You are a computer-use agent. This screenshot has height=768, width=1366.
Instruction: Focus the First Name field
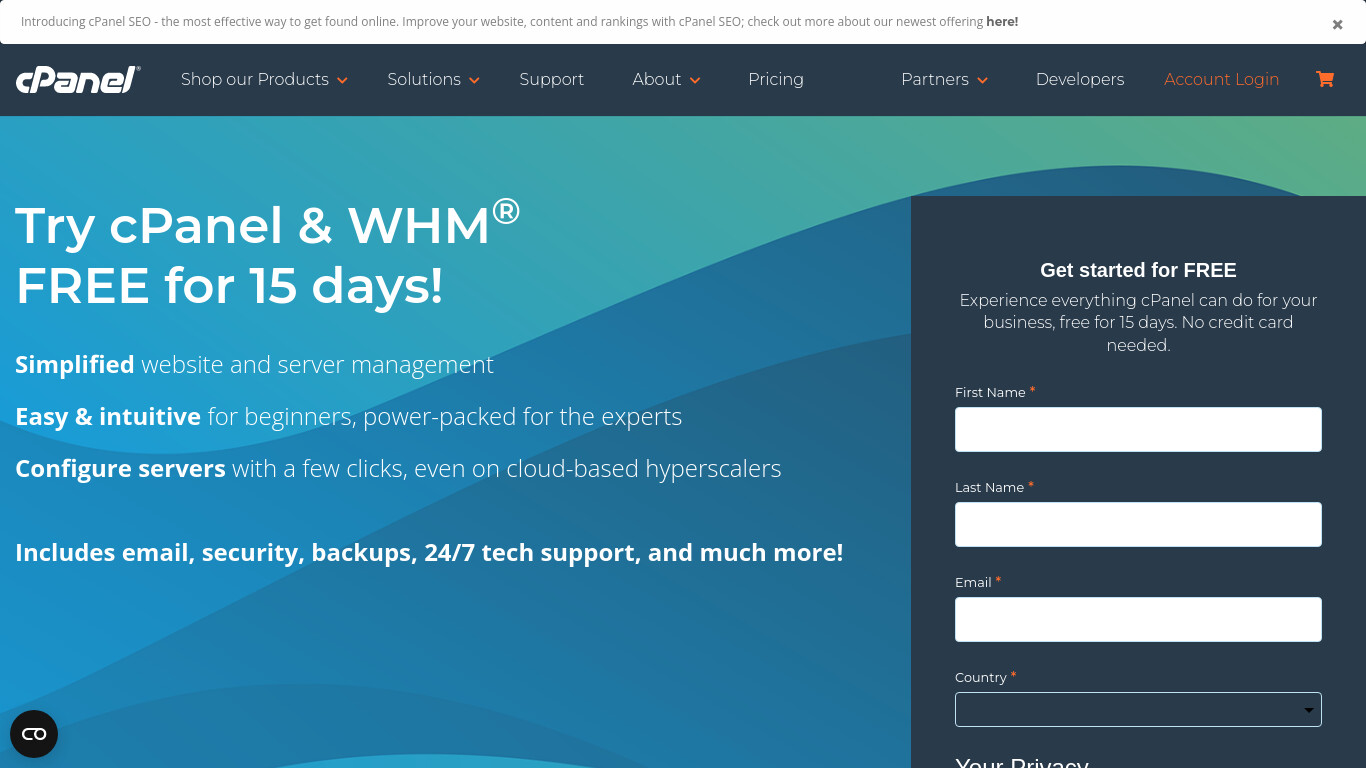point(1138,429)
